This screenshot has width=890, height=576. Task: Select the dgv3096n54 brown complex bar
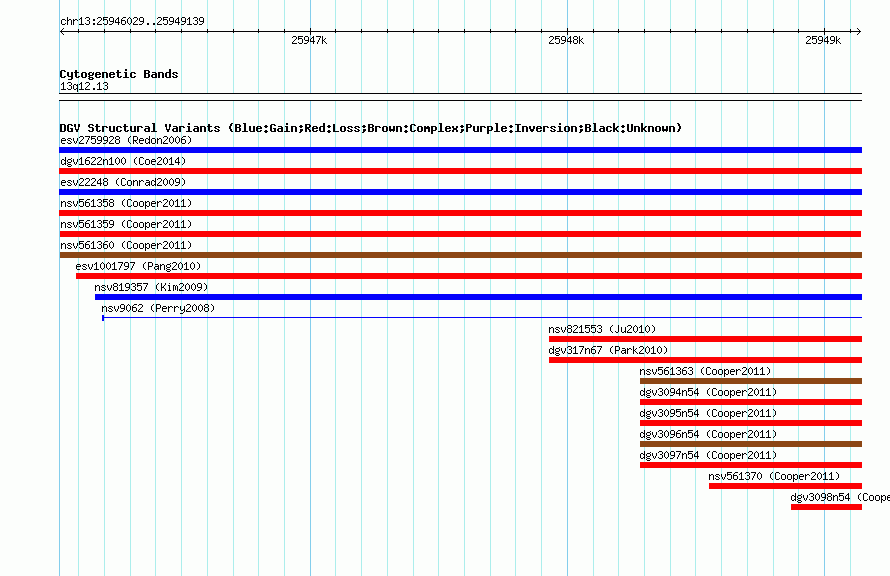coord(750,444)
